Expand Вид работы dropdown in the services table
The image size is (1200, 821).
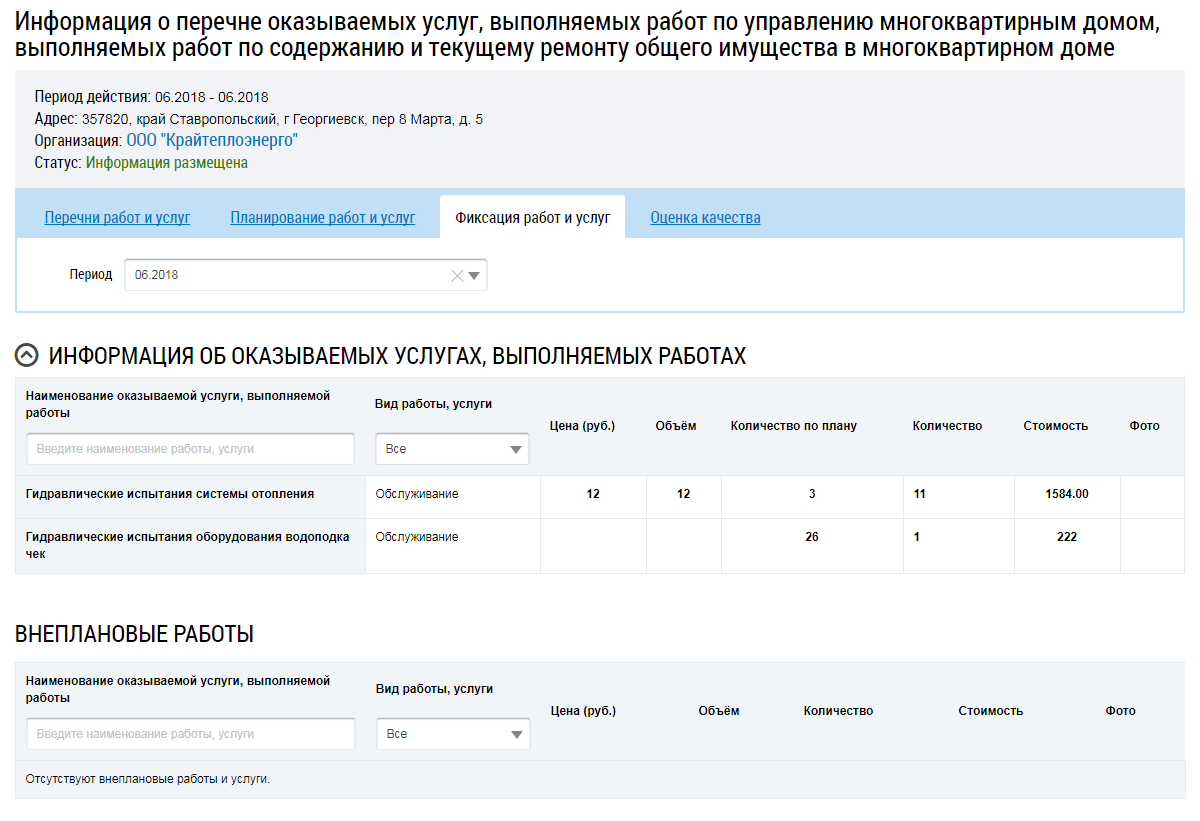click(x=452, y=449)
